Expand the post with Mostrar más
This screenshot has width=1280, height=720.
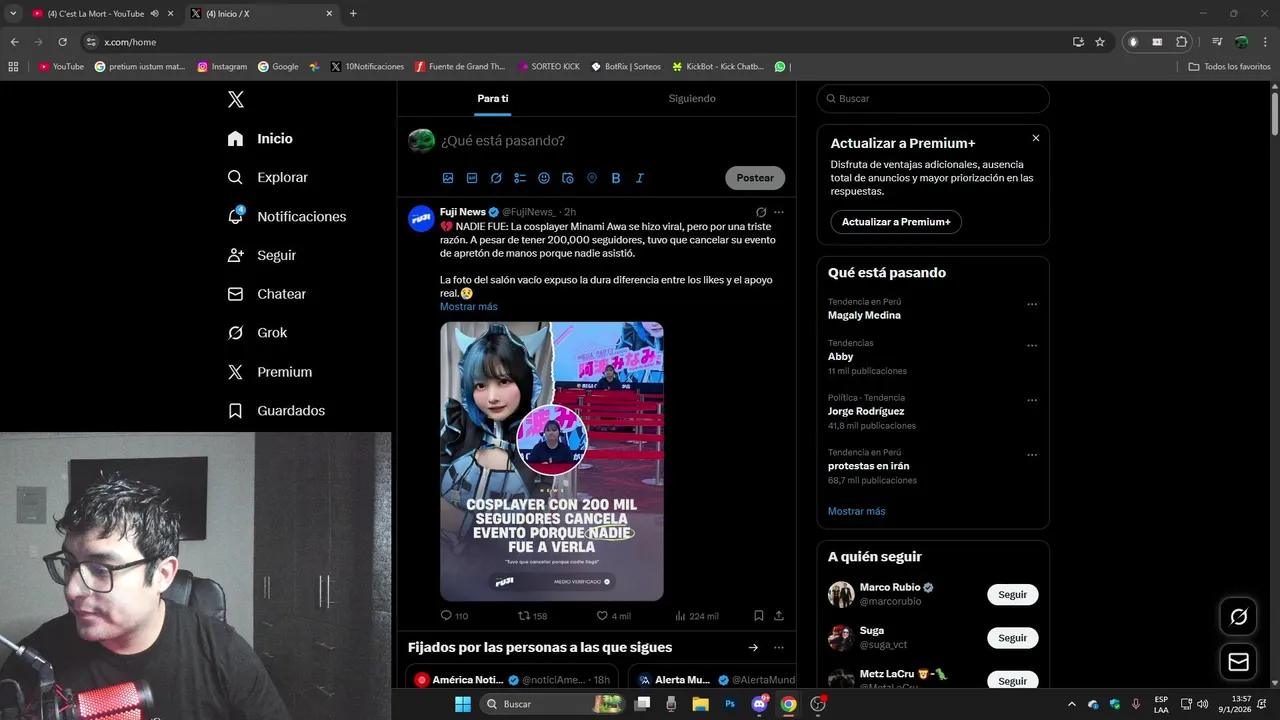pyautogui.click(x=468, y=306)
